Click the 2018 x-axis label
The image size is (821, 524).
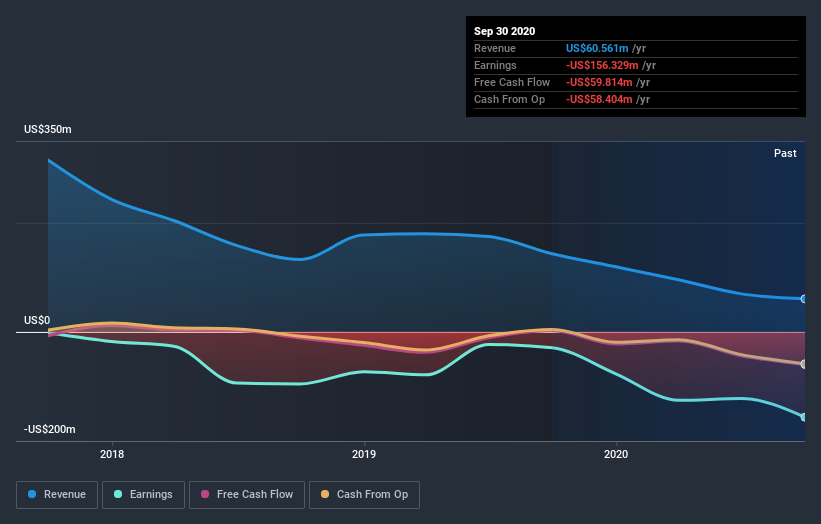[112, 454]
